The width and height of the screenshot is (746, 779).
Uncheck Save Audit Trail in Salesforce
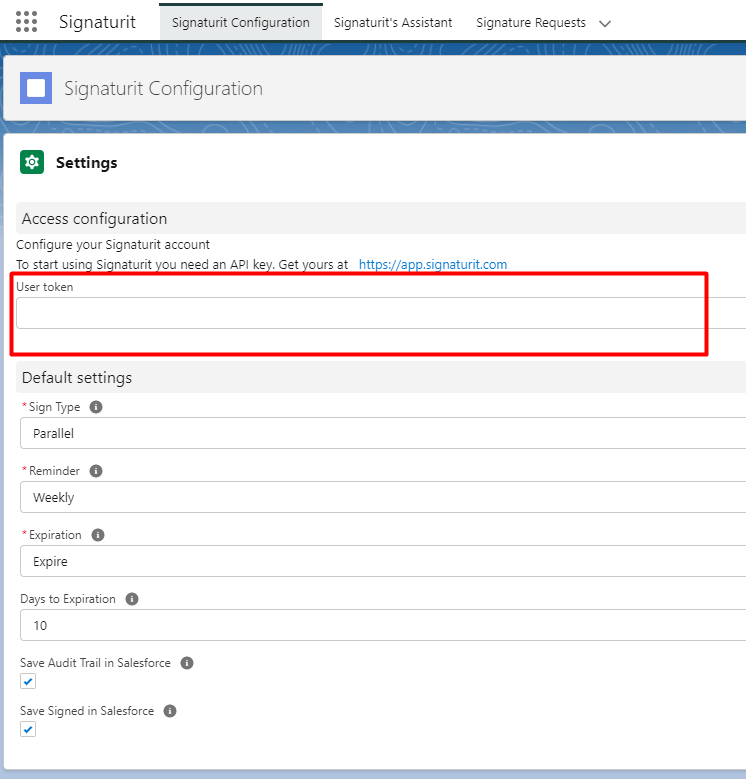pyautogui.click(x=28, y=681)
